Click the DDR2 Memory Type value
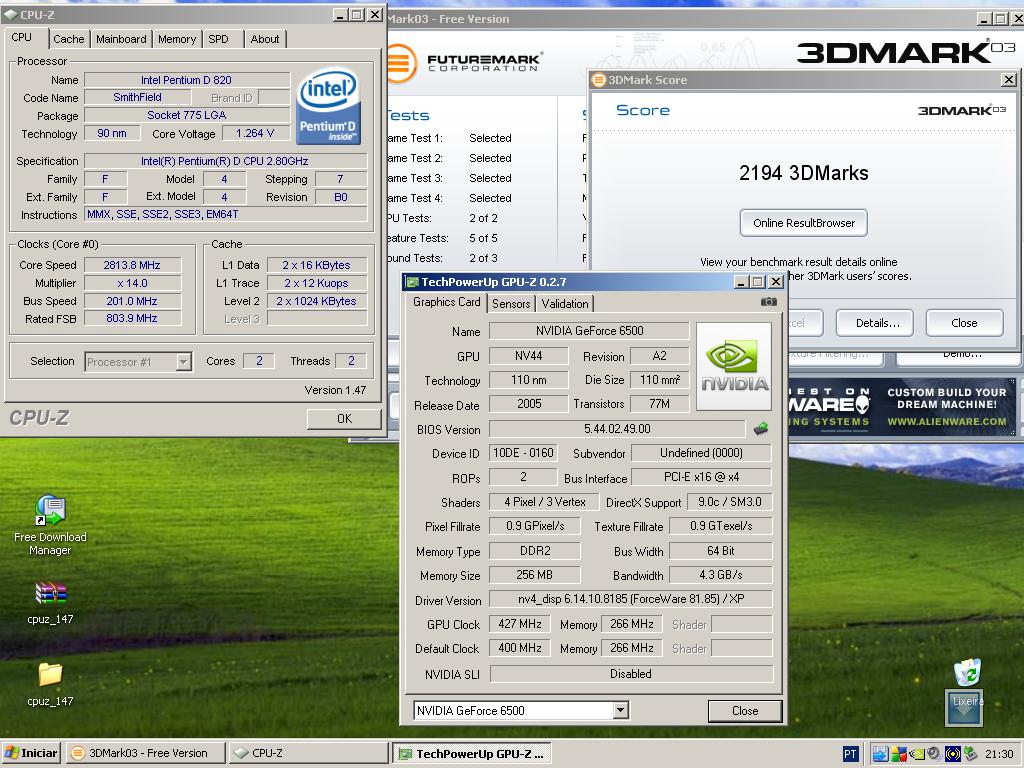This screenshot has height=768, width=1024. [534, 551]
